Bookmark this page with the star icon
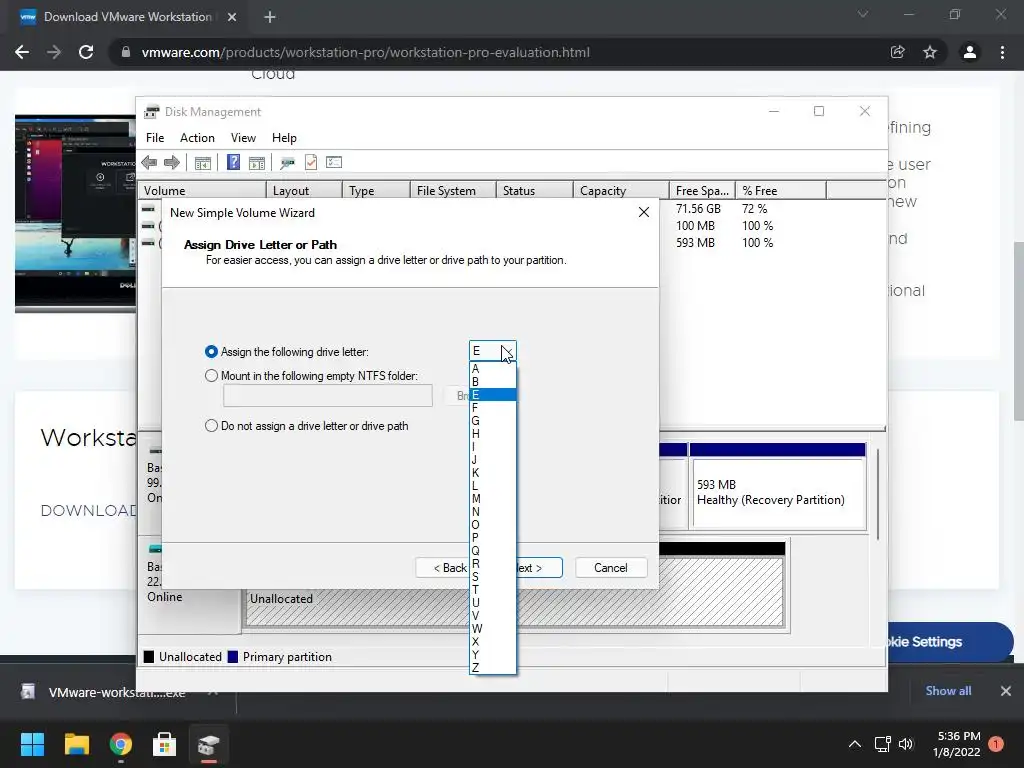Image resolution: width=1024 pixels, height=768 pixels. coord(930,52)
